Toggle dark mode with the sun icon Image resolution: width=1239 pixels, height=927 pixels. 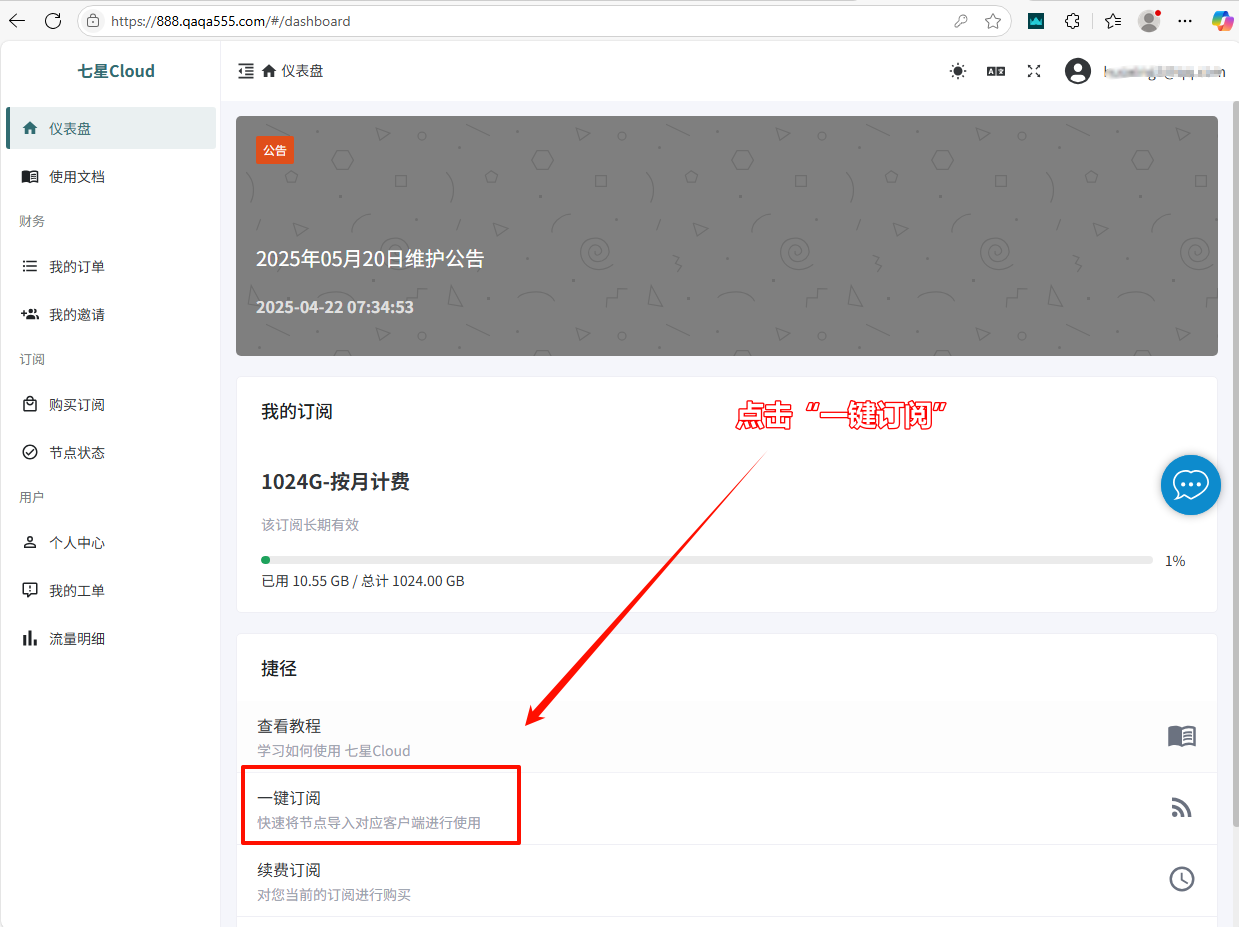point(958,71)
